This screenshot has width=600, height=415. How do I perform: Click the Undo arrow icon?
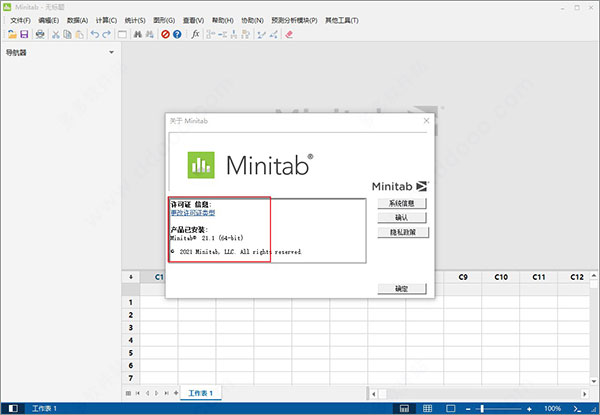tap(95, 34)
